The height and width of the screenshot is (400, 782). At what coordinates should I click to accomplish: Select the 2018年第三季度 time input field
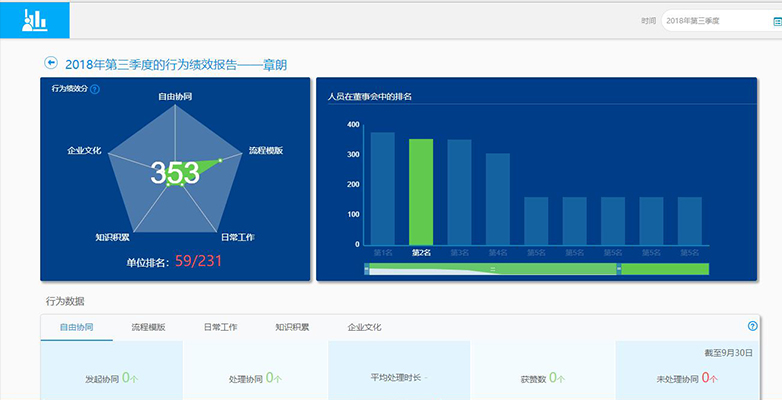click(x=721, y=21)
